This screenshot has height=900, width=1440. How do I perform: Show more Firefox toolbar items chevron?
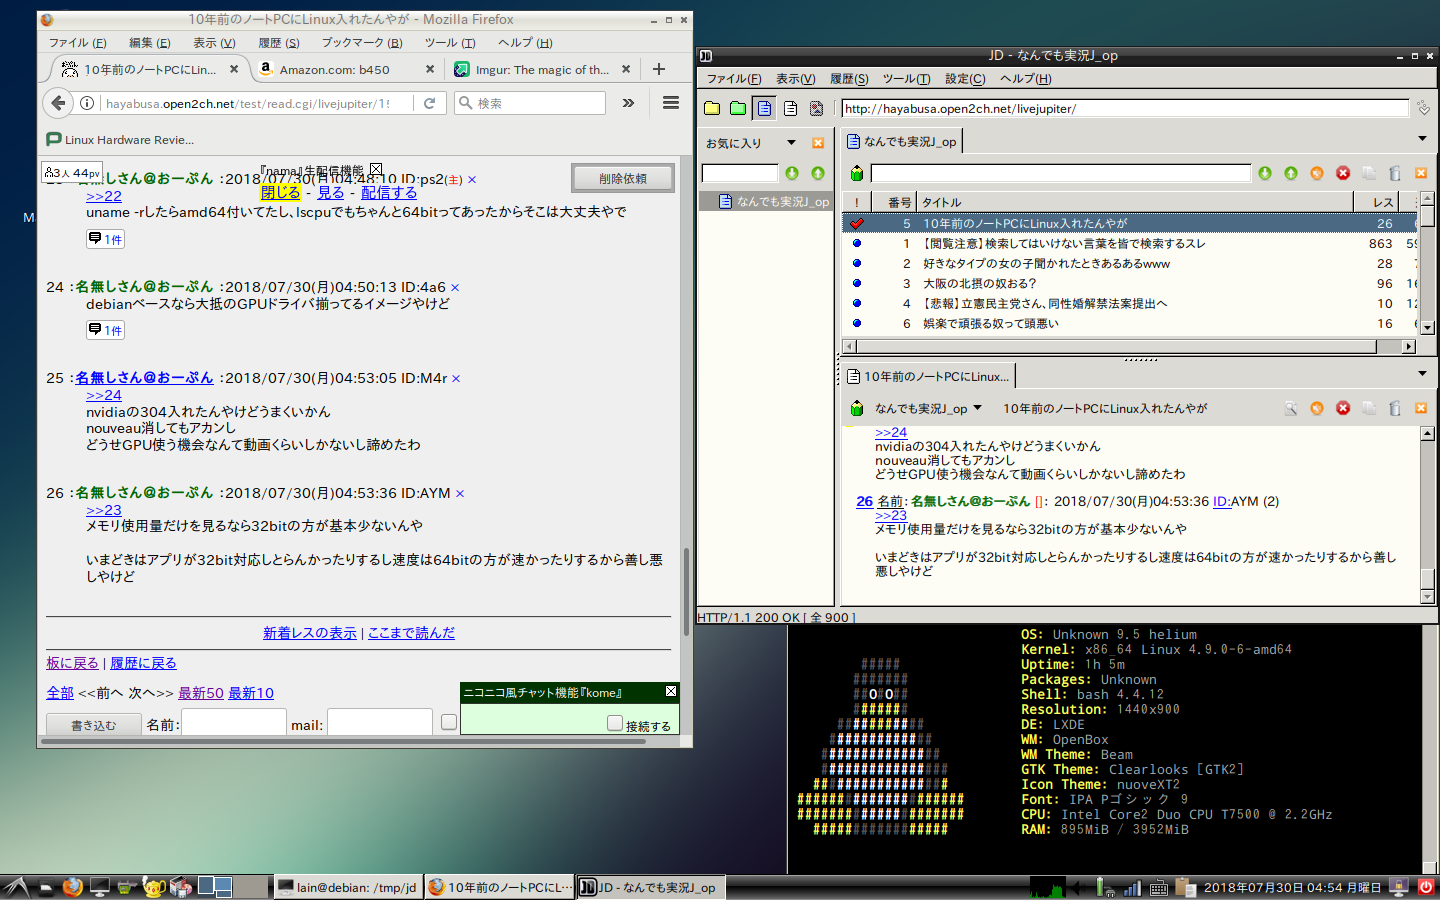pyautogui.click(x=628, y=103)
